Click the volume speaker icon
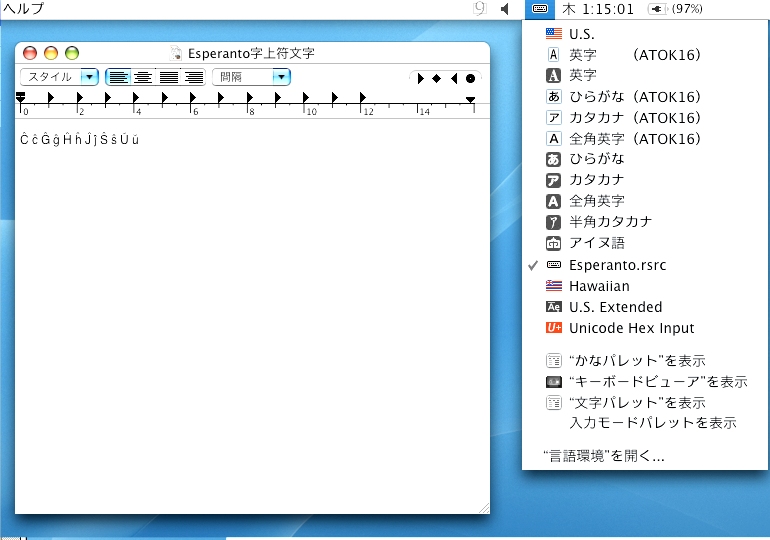The height and width of the screenshot is (540, 770). [505, 9]
